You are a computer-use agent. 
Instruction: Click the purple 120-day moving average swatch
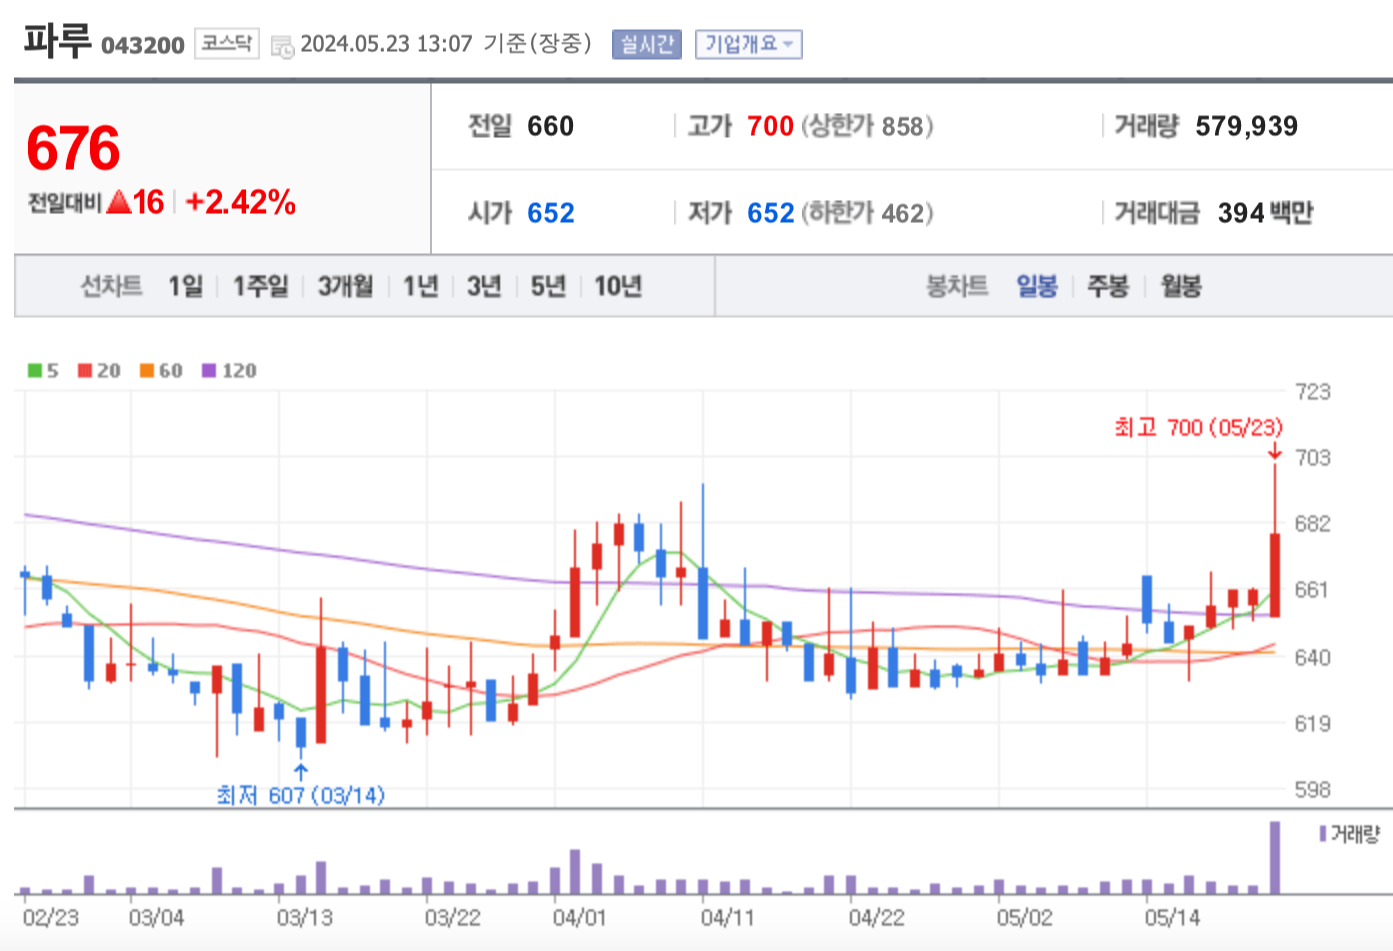click(209, 371)
